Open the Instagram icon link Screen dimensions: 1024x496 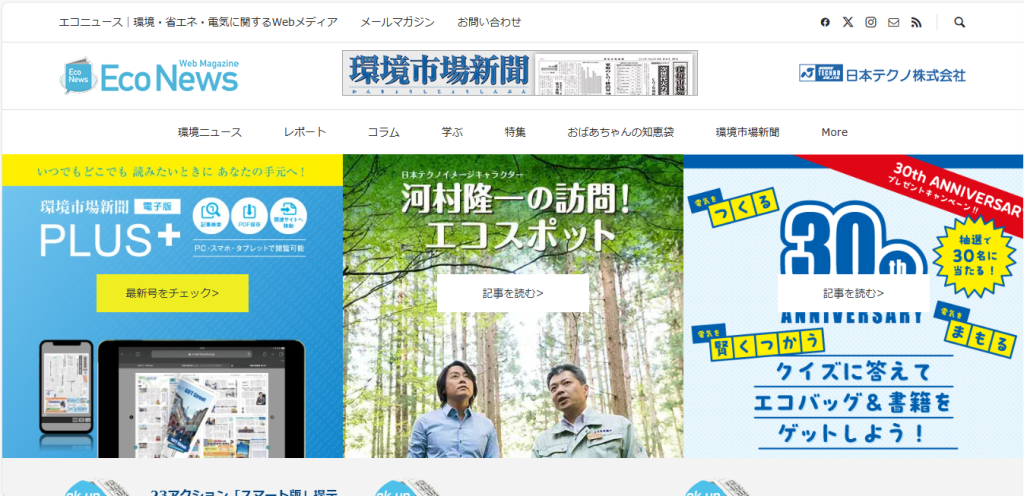[x=871, y=22]
